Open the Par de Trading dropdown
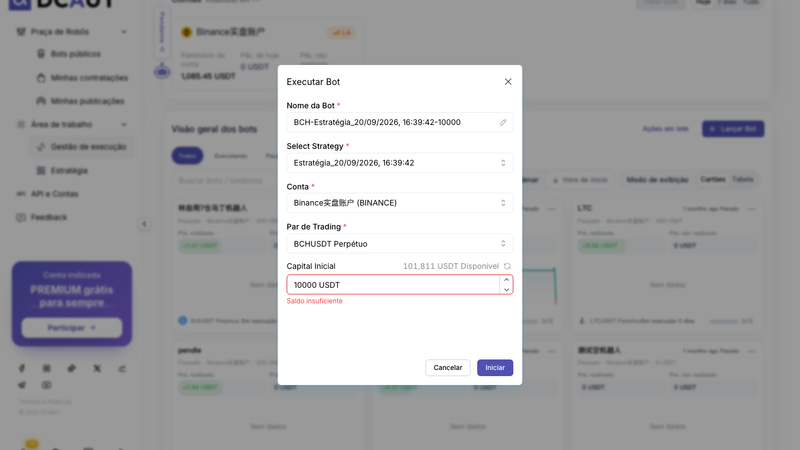Image resolution: width=800 pixels, height=450 pixels. click(x=399, y=243)
